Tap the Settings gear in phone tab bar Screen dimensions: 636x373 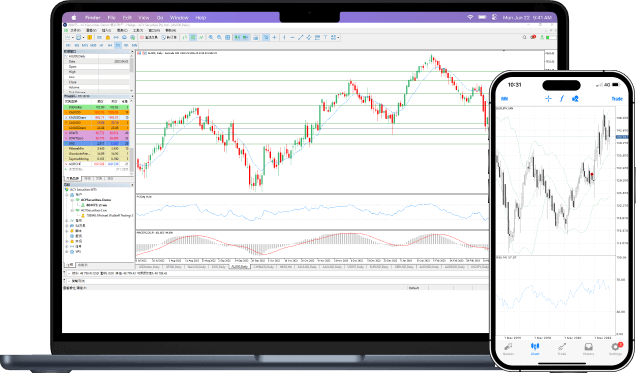(x=615, y=348)
